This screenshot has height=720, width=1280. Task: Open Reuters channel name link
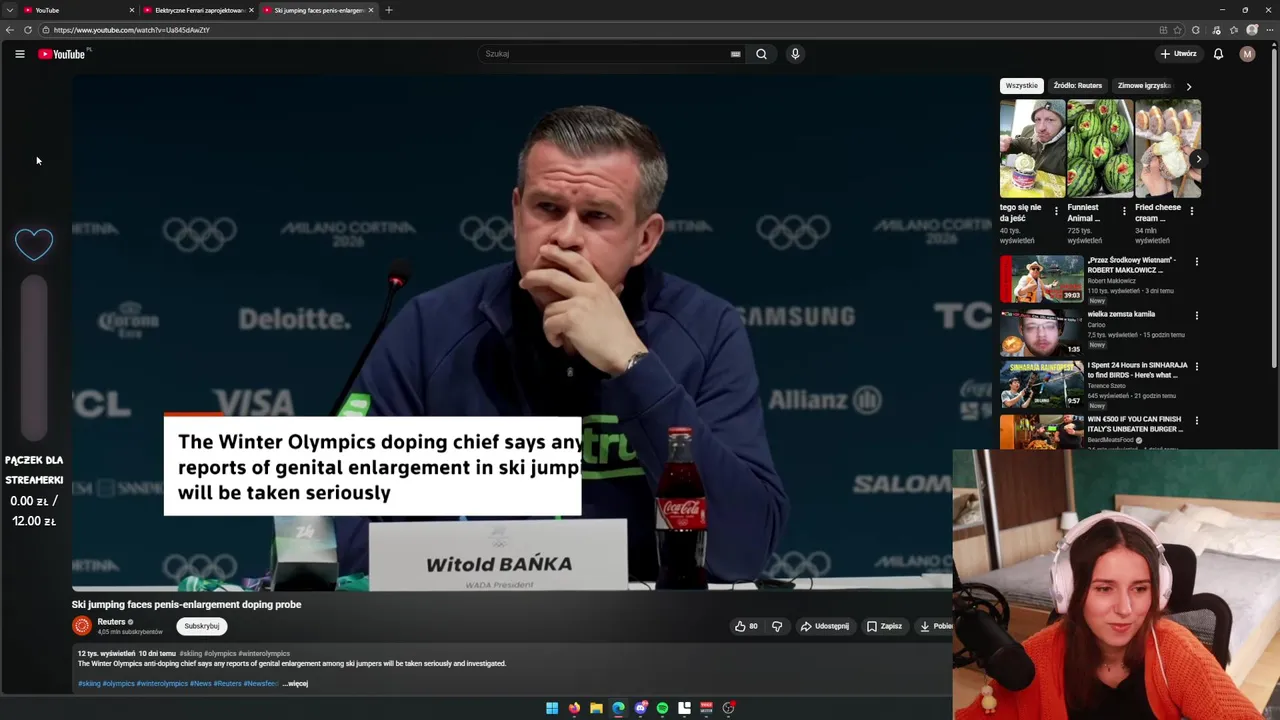pos(111,622)
